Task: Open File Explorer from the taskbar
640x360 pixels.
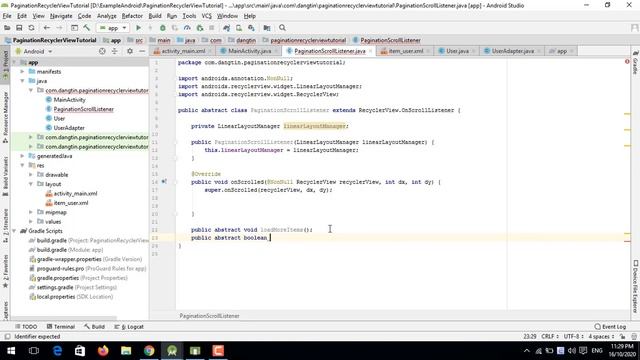Action: point(126,351)
